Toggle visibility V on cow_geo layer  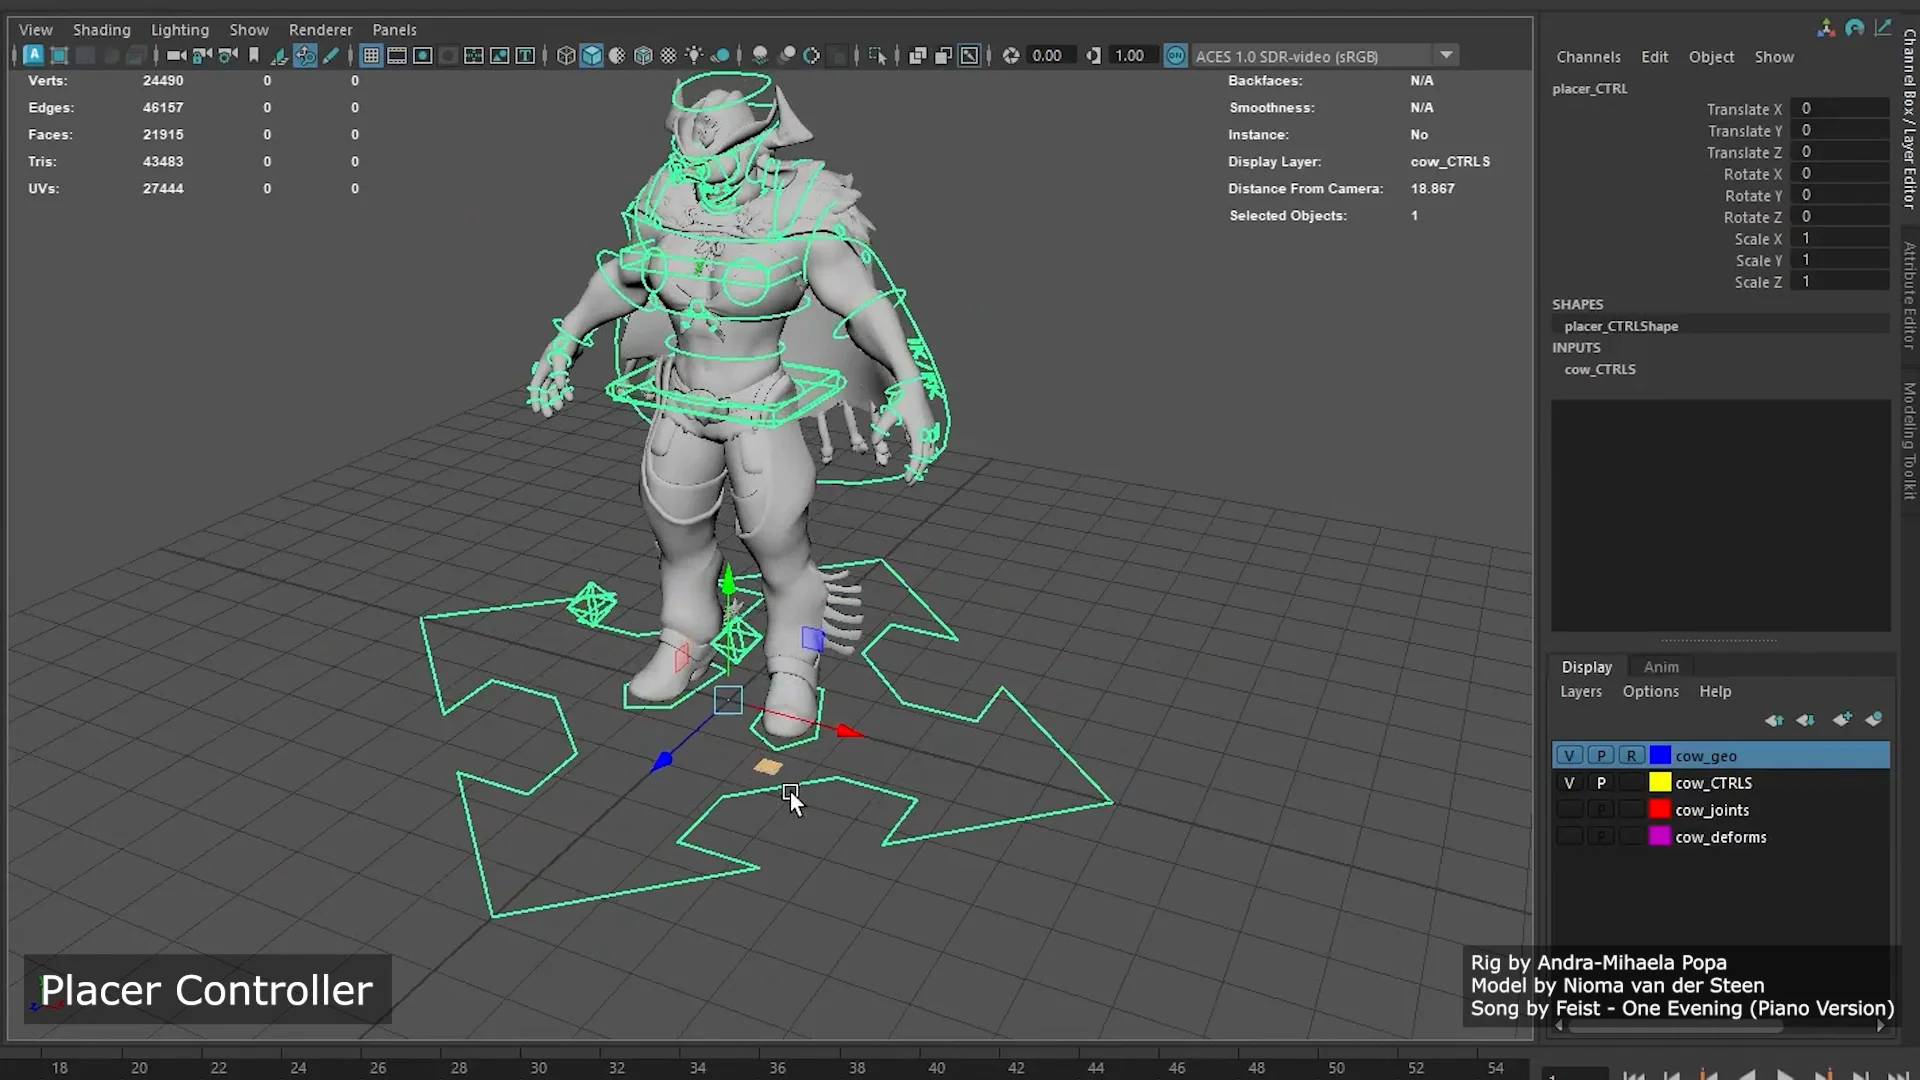pyautogui.click(x=1569, y=756)
